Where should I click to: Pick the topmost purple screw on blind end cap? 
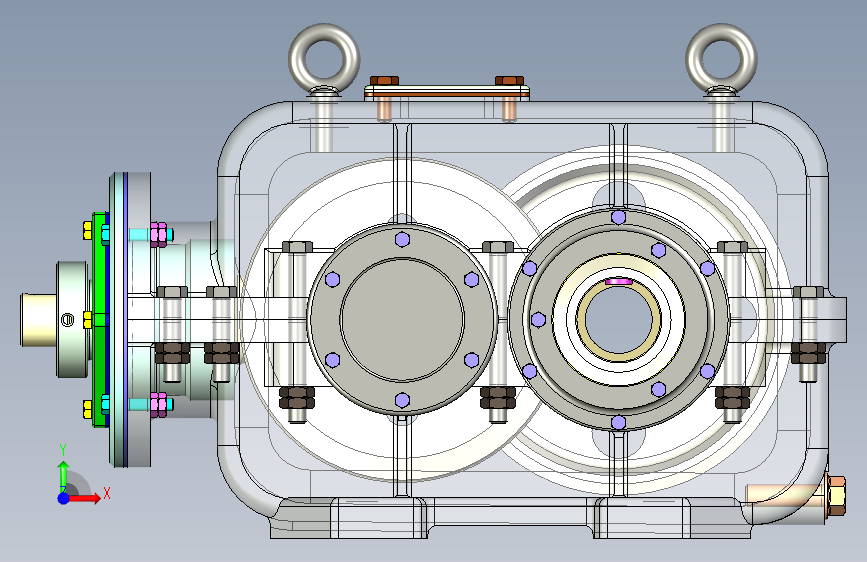(403, 240)
